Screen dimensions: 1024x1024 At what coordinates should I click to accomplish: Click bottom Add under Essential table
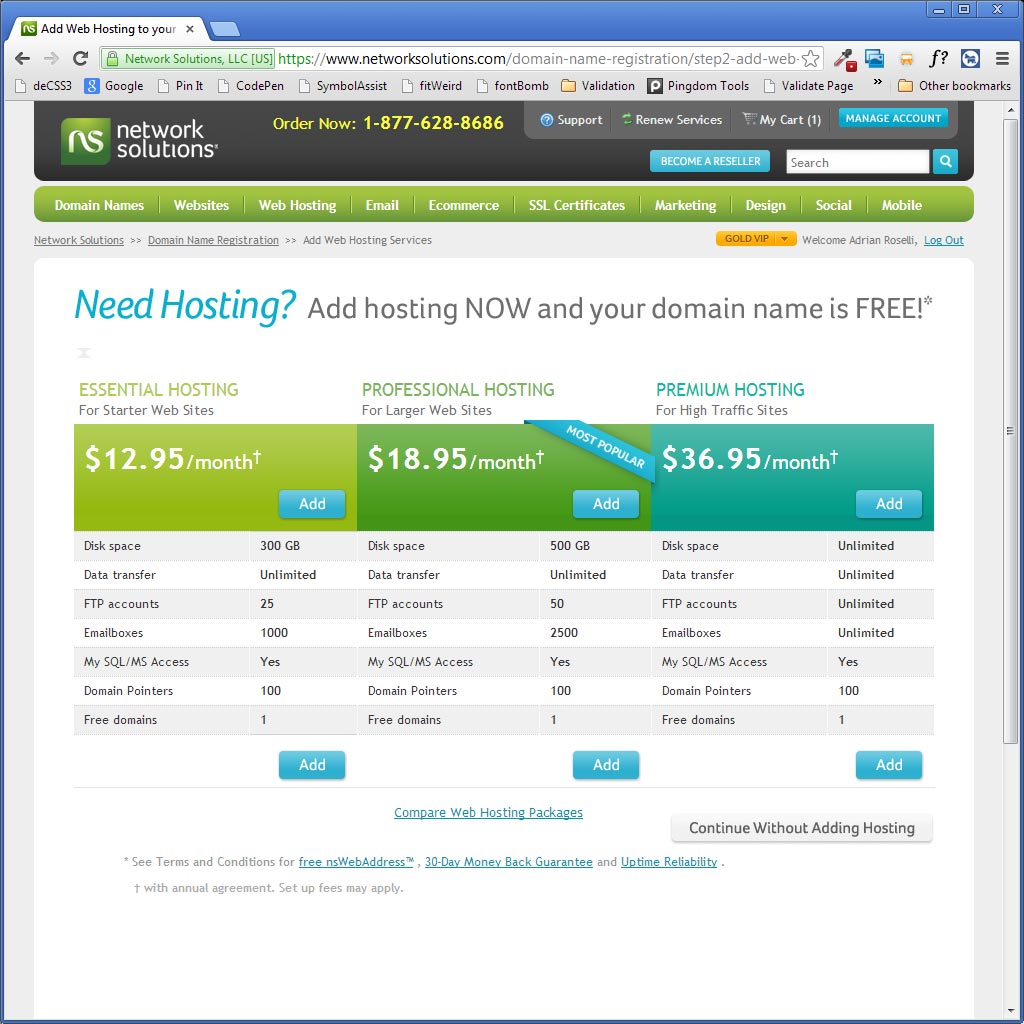click(x=312, y=765)
